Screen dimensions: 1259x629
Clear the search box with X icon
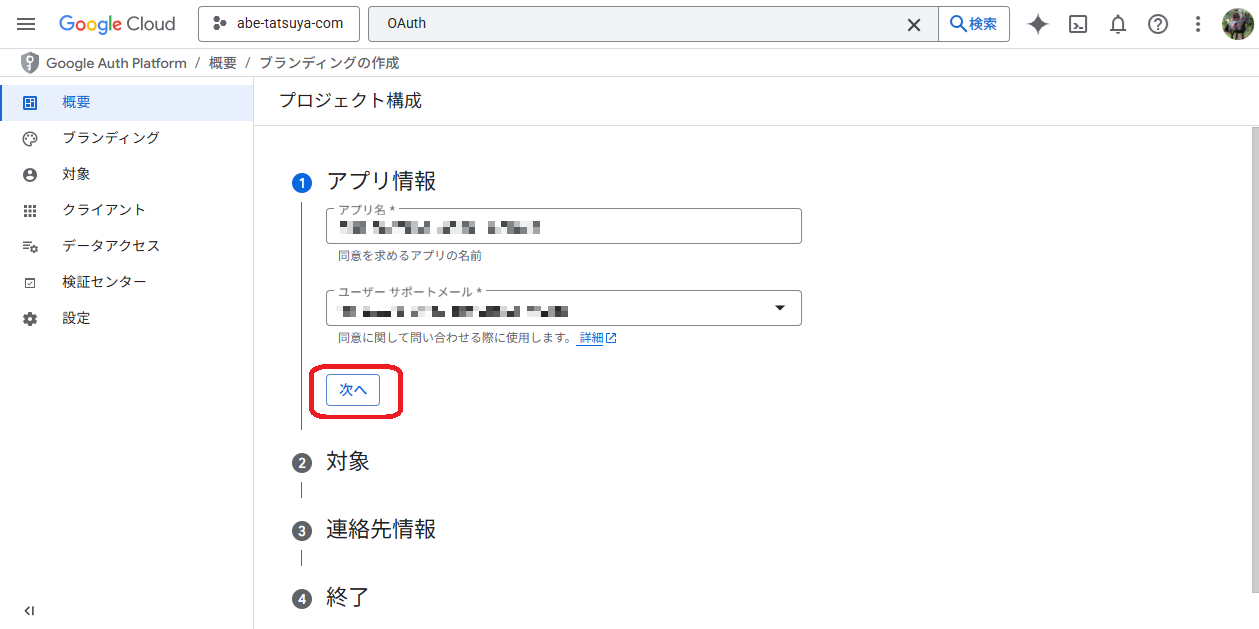(913, 24)
